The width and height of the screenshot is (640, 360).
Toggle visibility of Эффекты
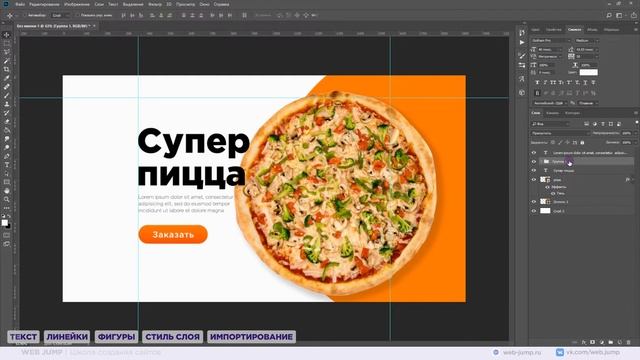pos(548,187)
